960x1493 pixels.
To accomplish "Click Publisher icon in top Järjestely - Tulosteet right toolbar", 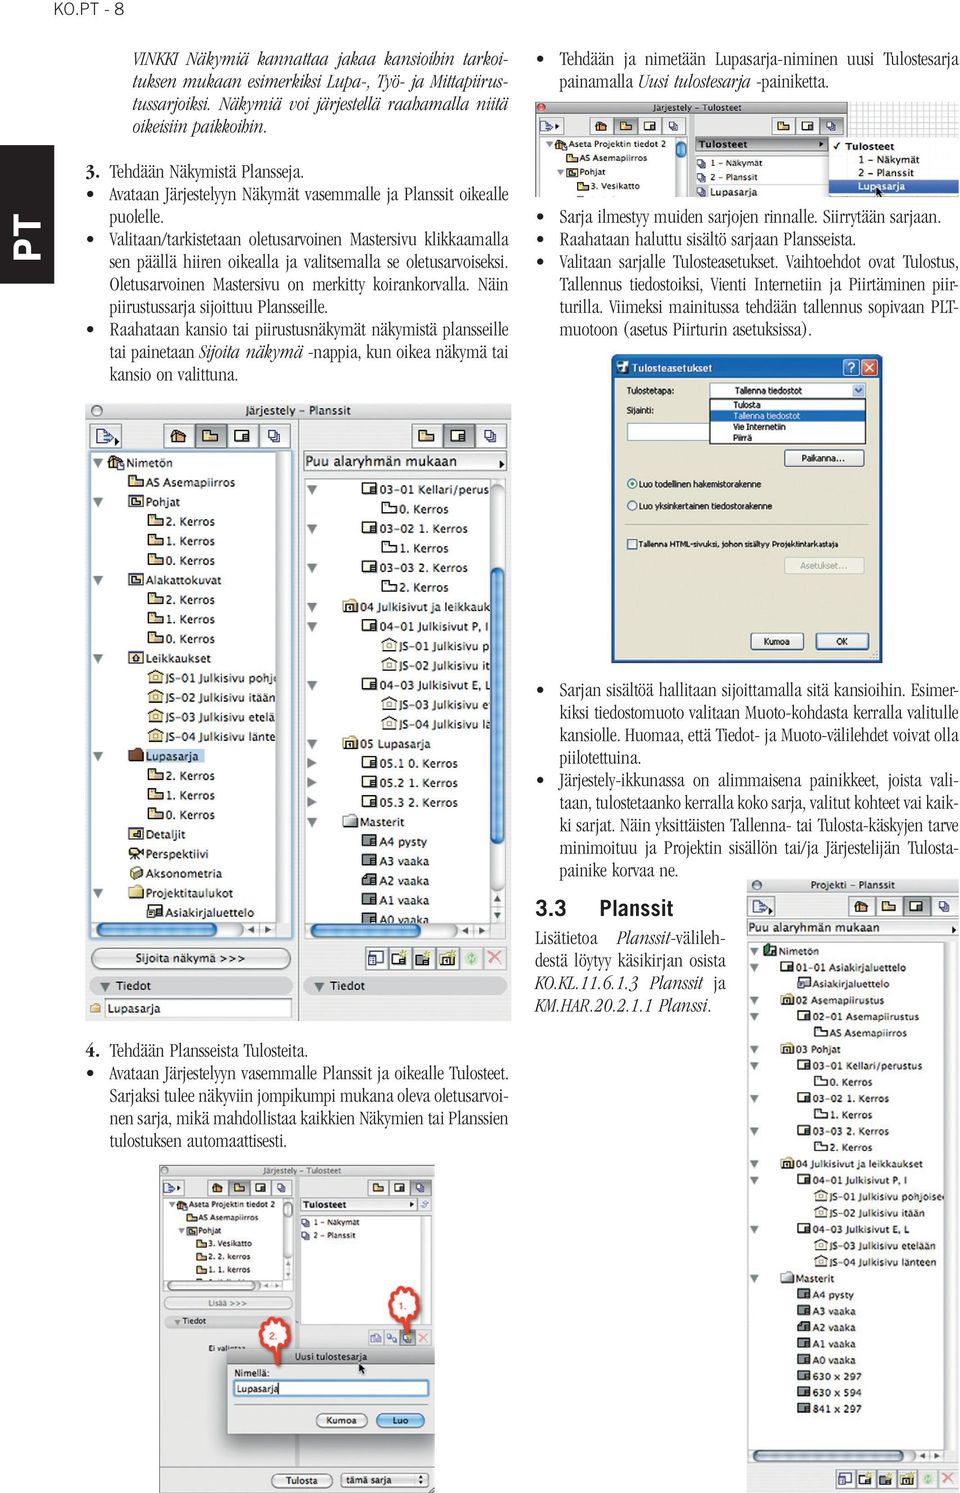I will (x=831, y=126).
